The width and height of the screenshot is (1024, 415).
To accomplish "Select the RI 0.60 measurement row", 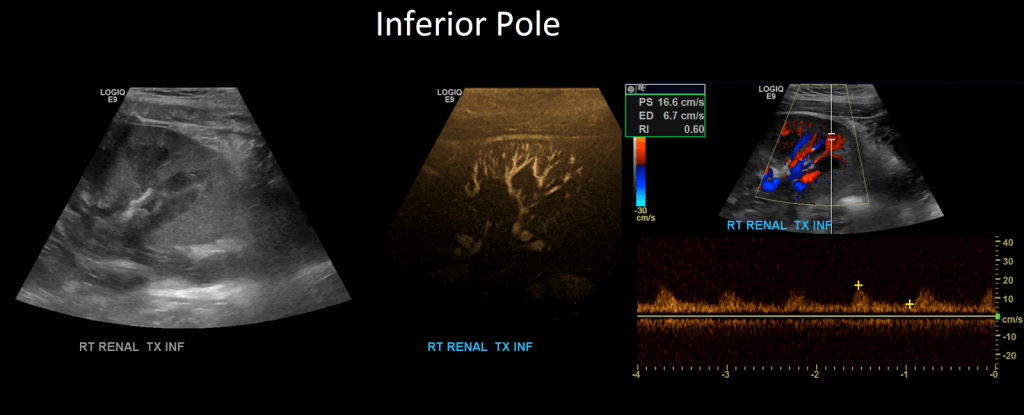I will click(665, 128).
